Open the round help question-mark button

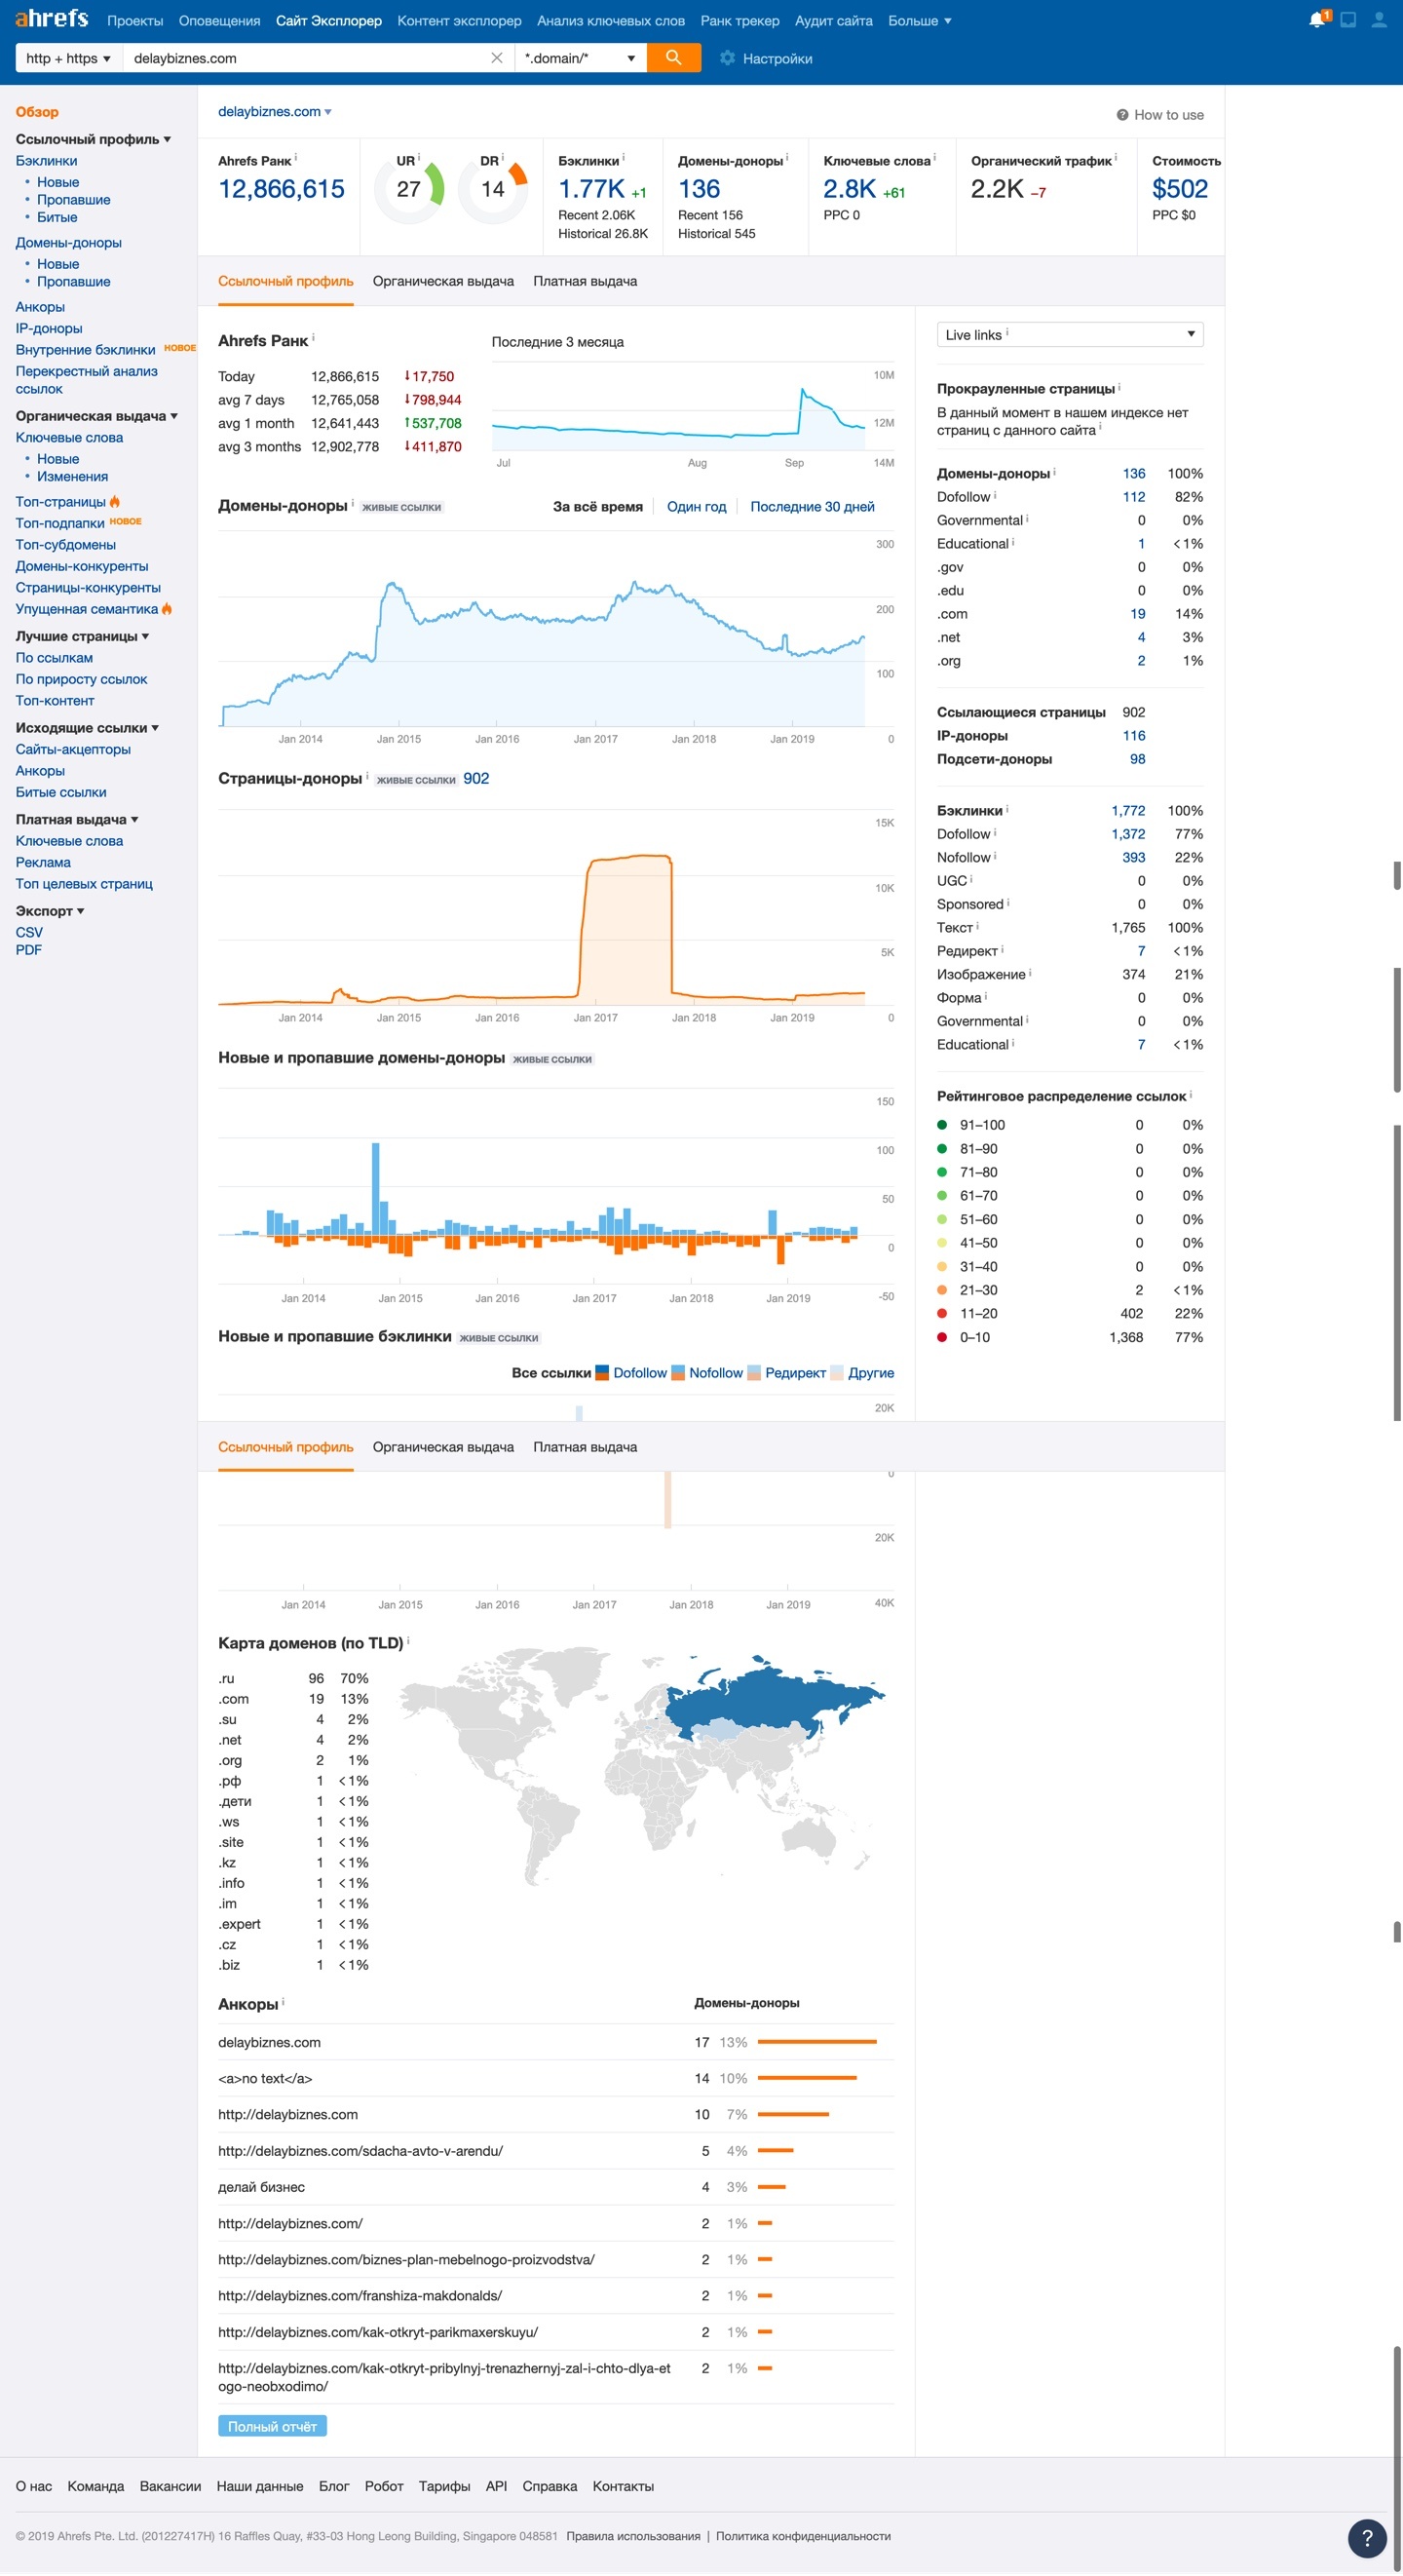pyautogui.click(x=1366, y=2537)
